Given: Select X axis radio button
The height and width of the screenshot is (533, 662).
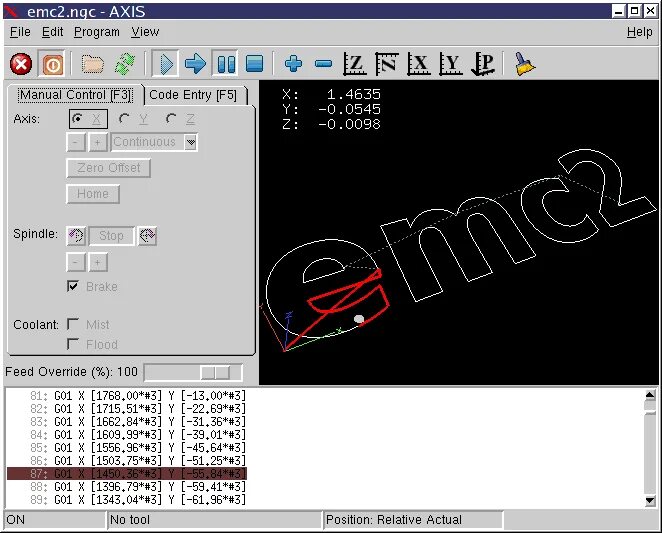Looking at the screenshot, I should (88, 119).
